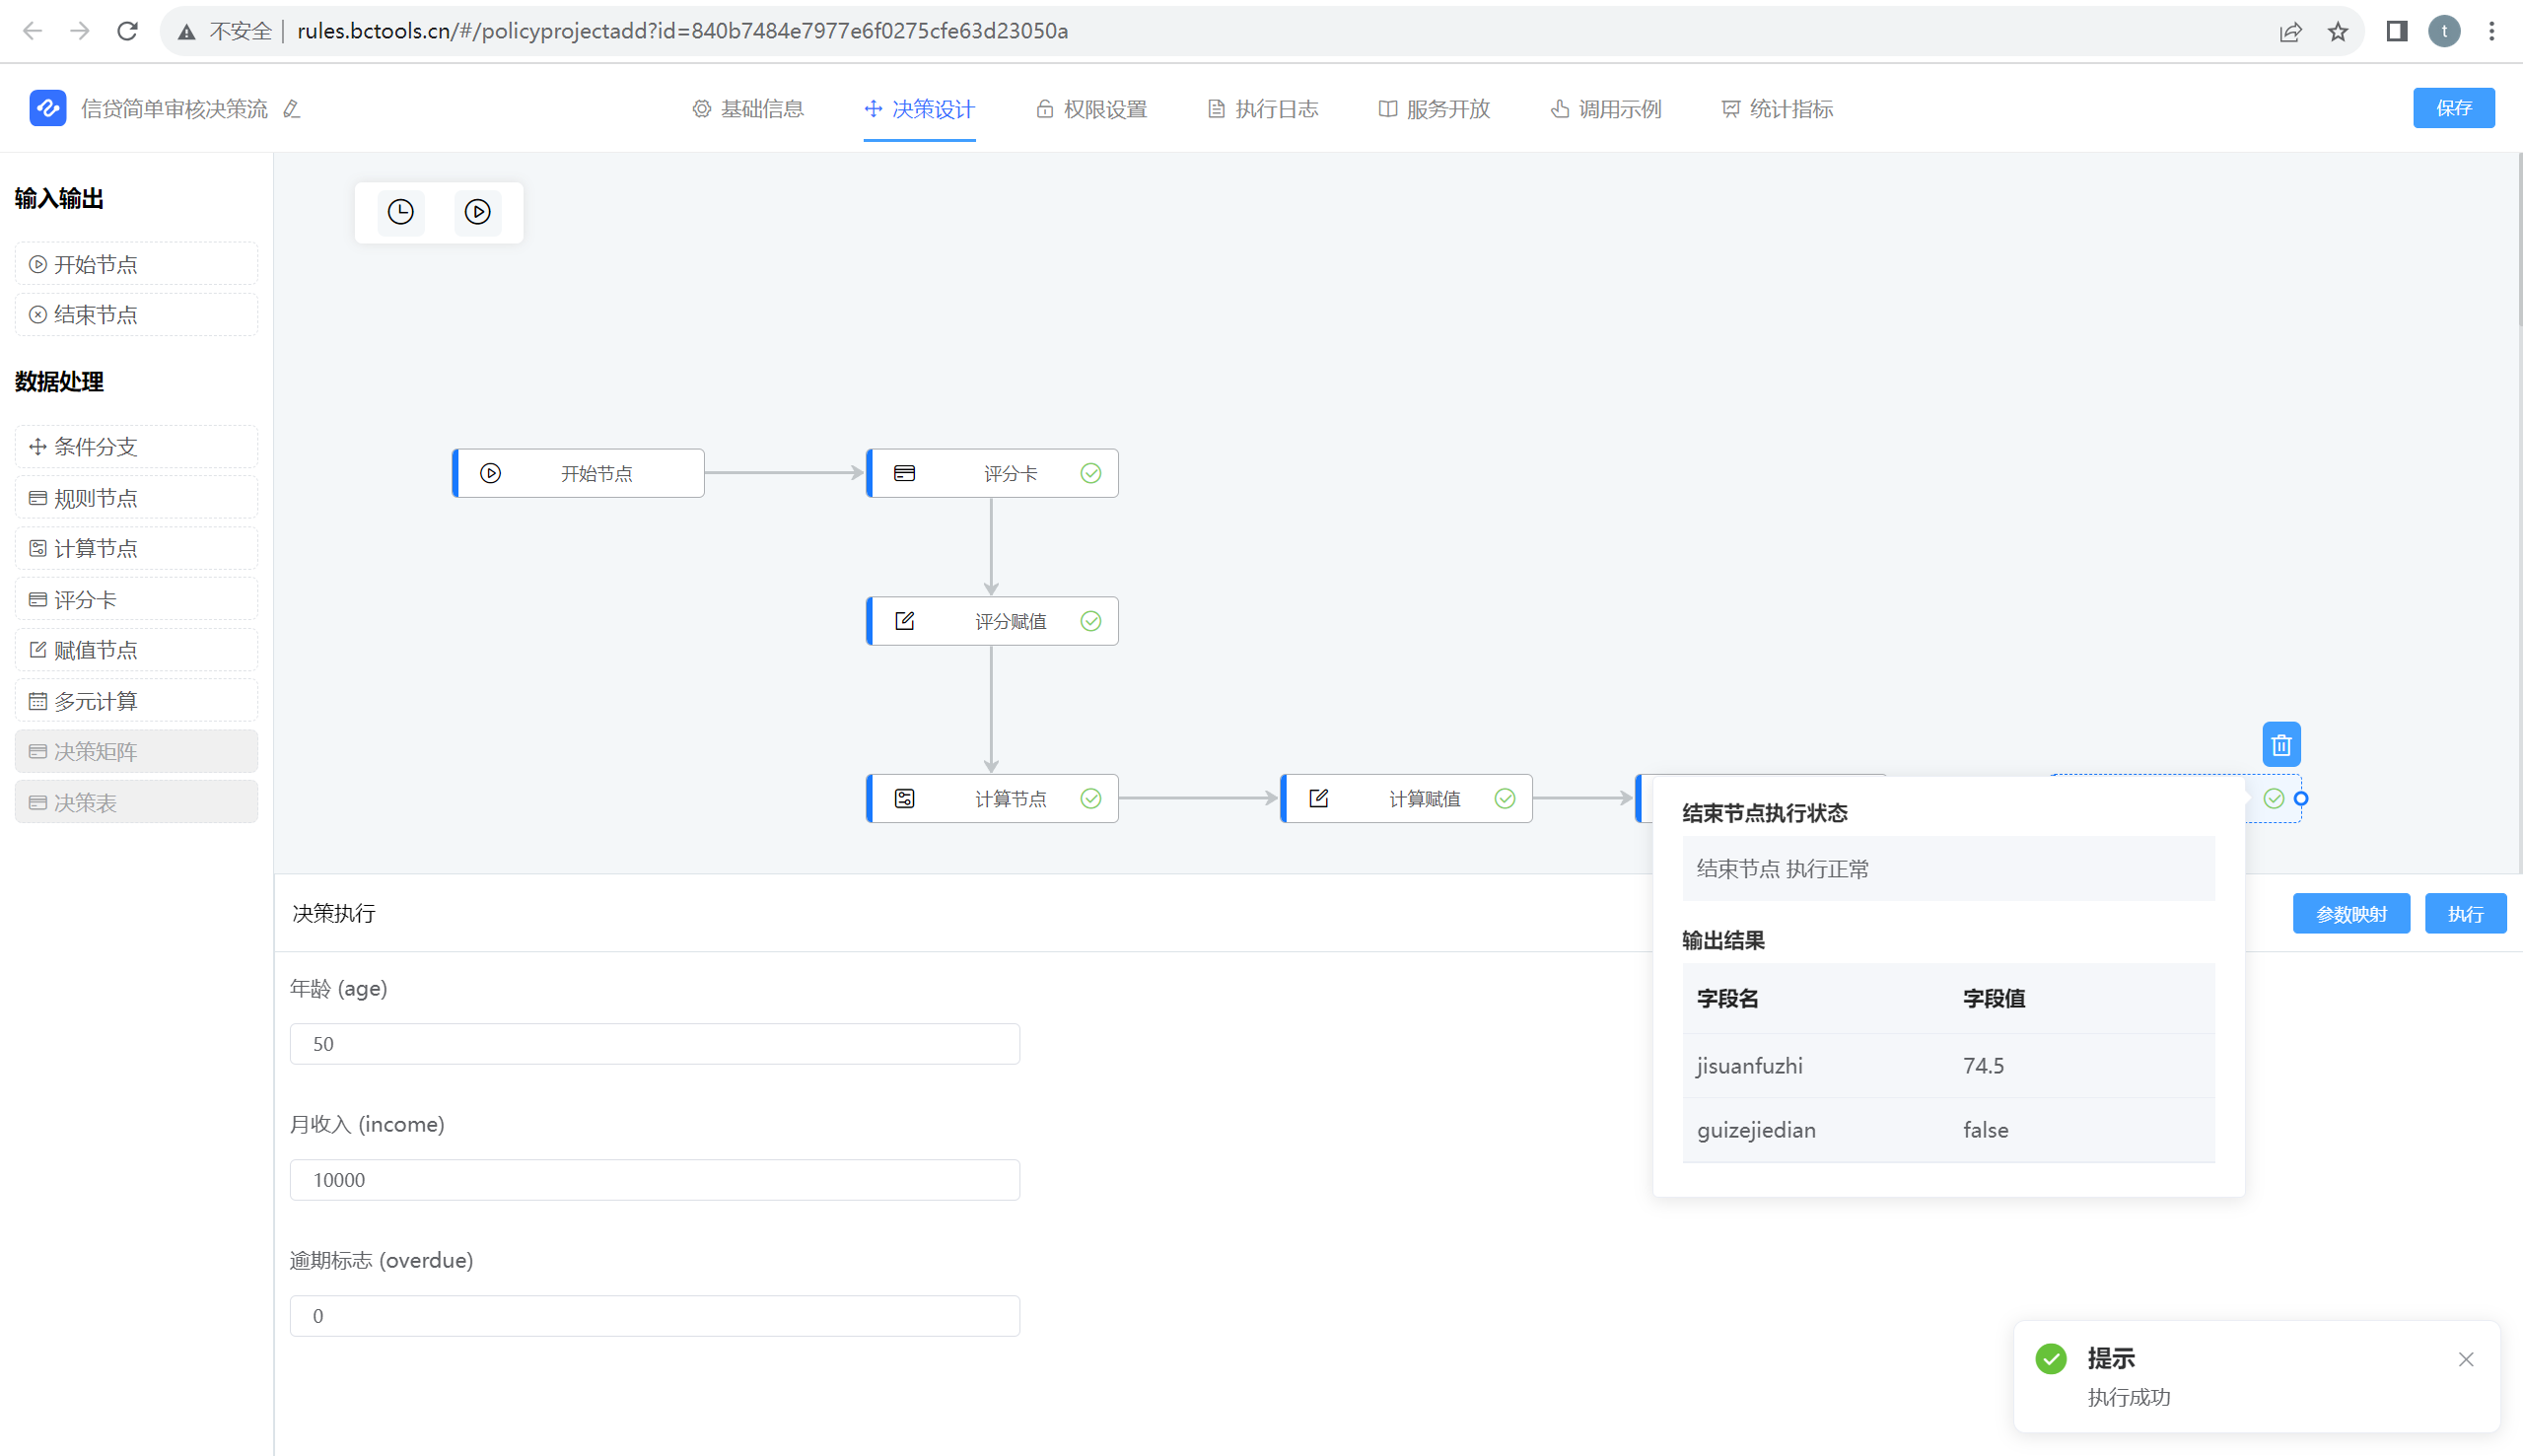Click the green success icon in notification

[x=2051, y=1359]
